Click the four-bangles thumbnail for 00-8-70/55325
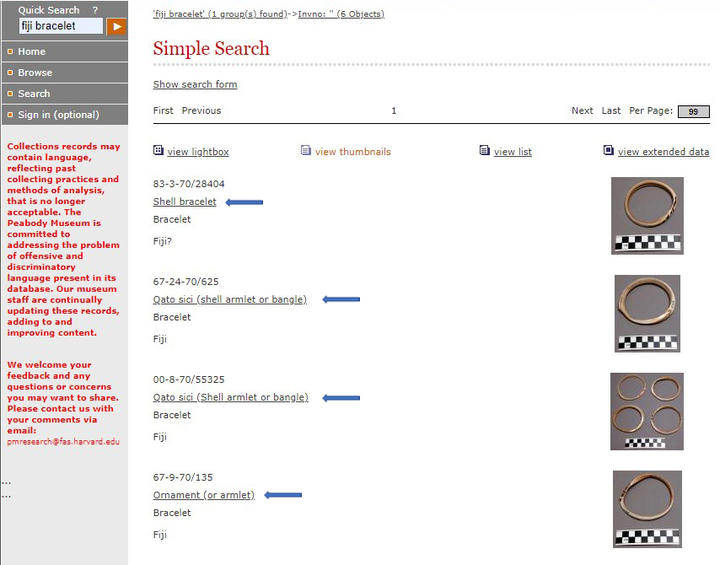This screenshot has width=720, height=565. click(647, 412)
